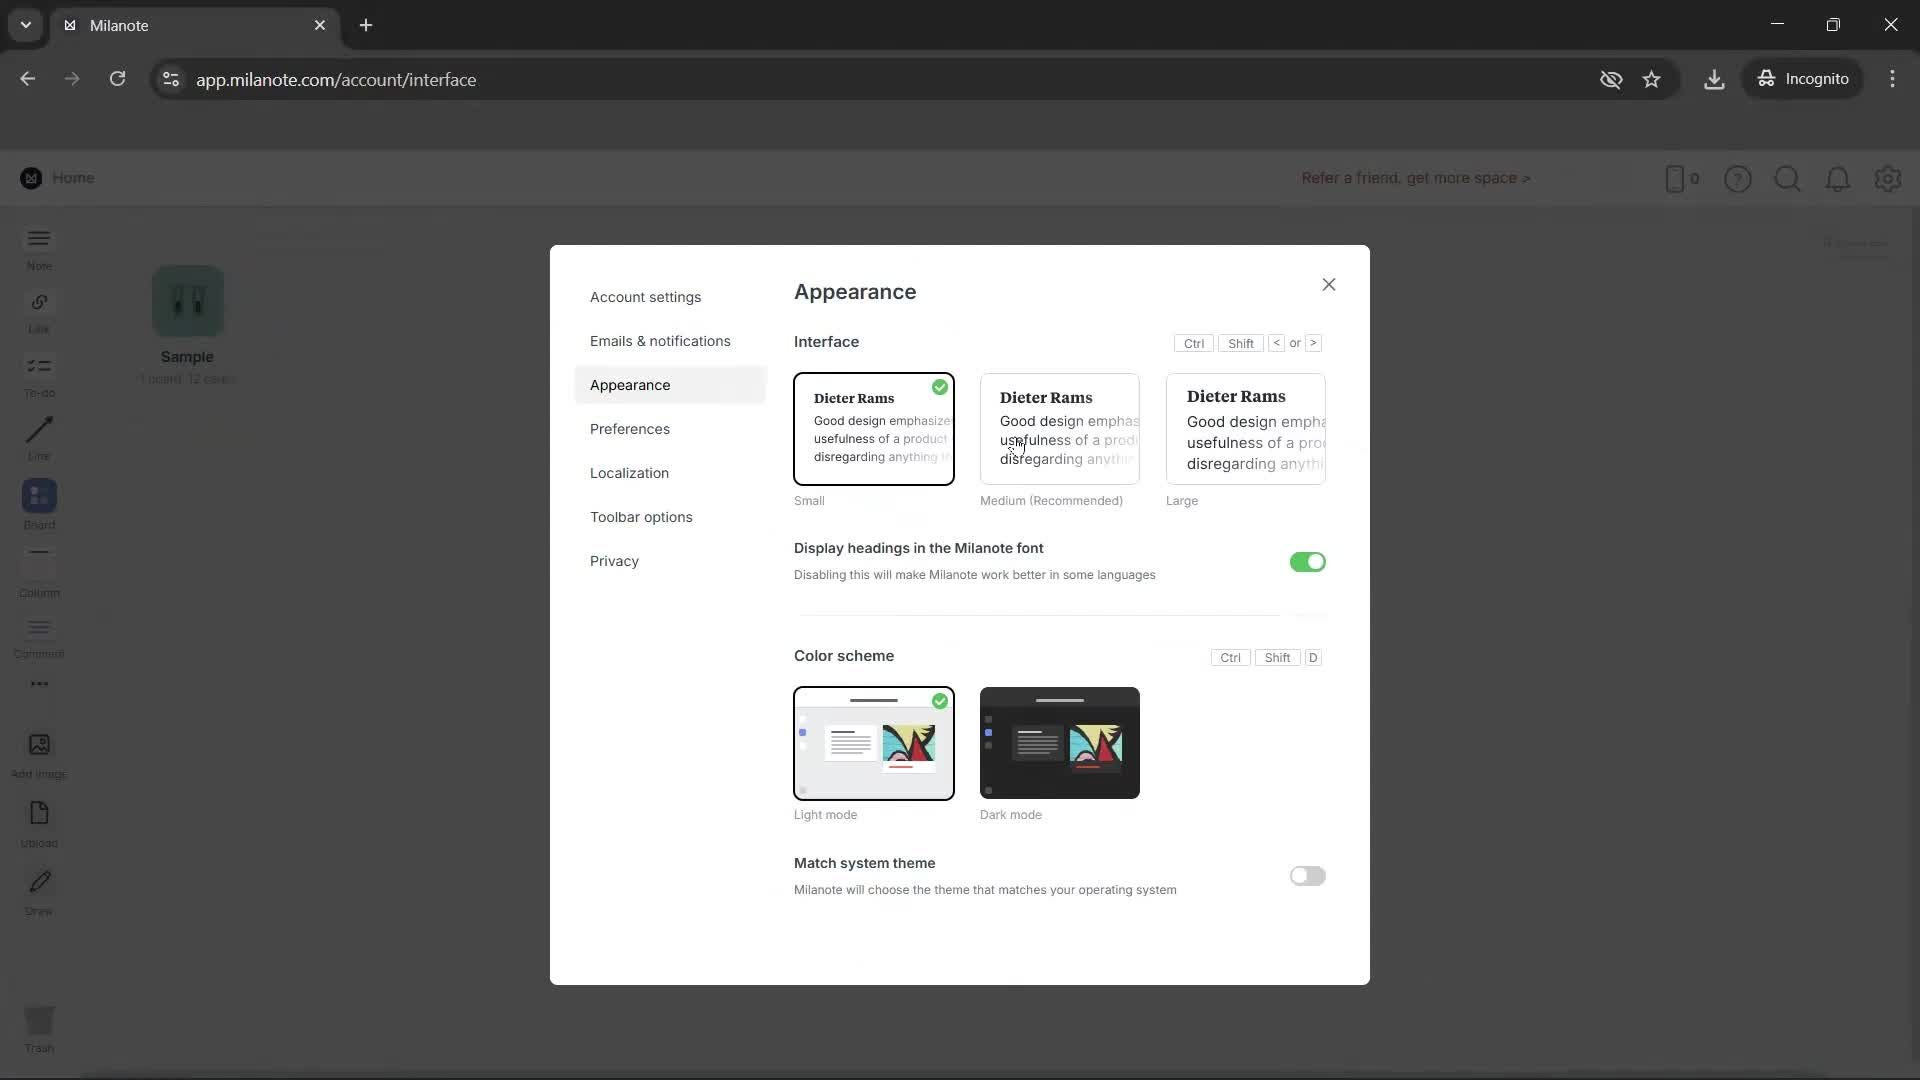Open Chrome's three-dot menu
The image size is (1920, 1080).
(x=1893, y=78)
